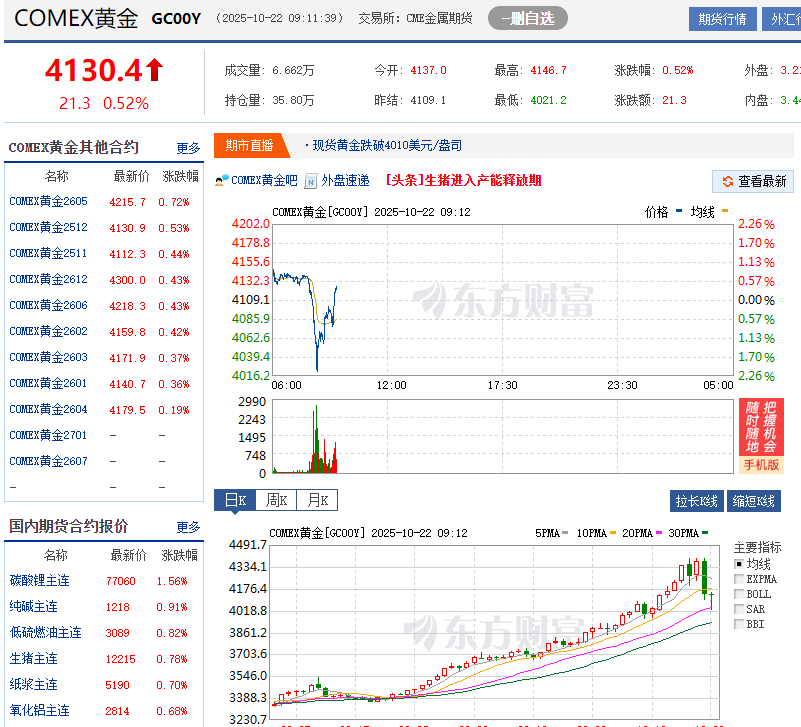The image size is (801, 727).
Task: Open 更多 link for COMEX黄金其他合约
Action: coord(188,148)
